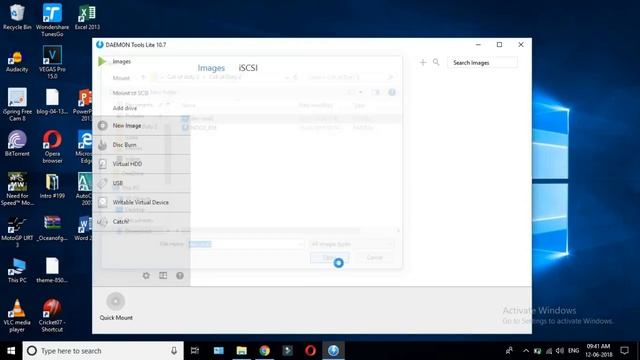
Task: Click the plus icon to add an image
Action: tap(423, 62)
